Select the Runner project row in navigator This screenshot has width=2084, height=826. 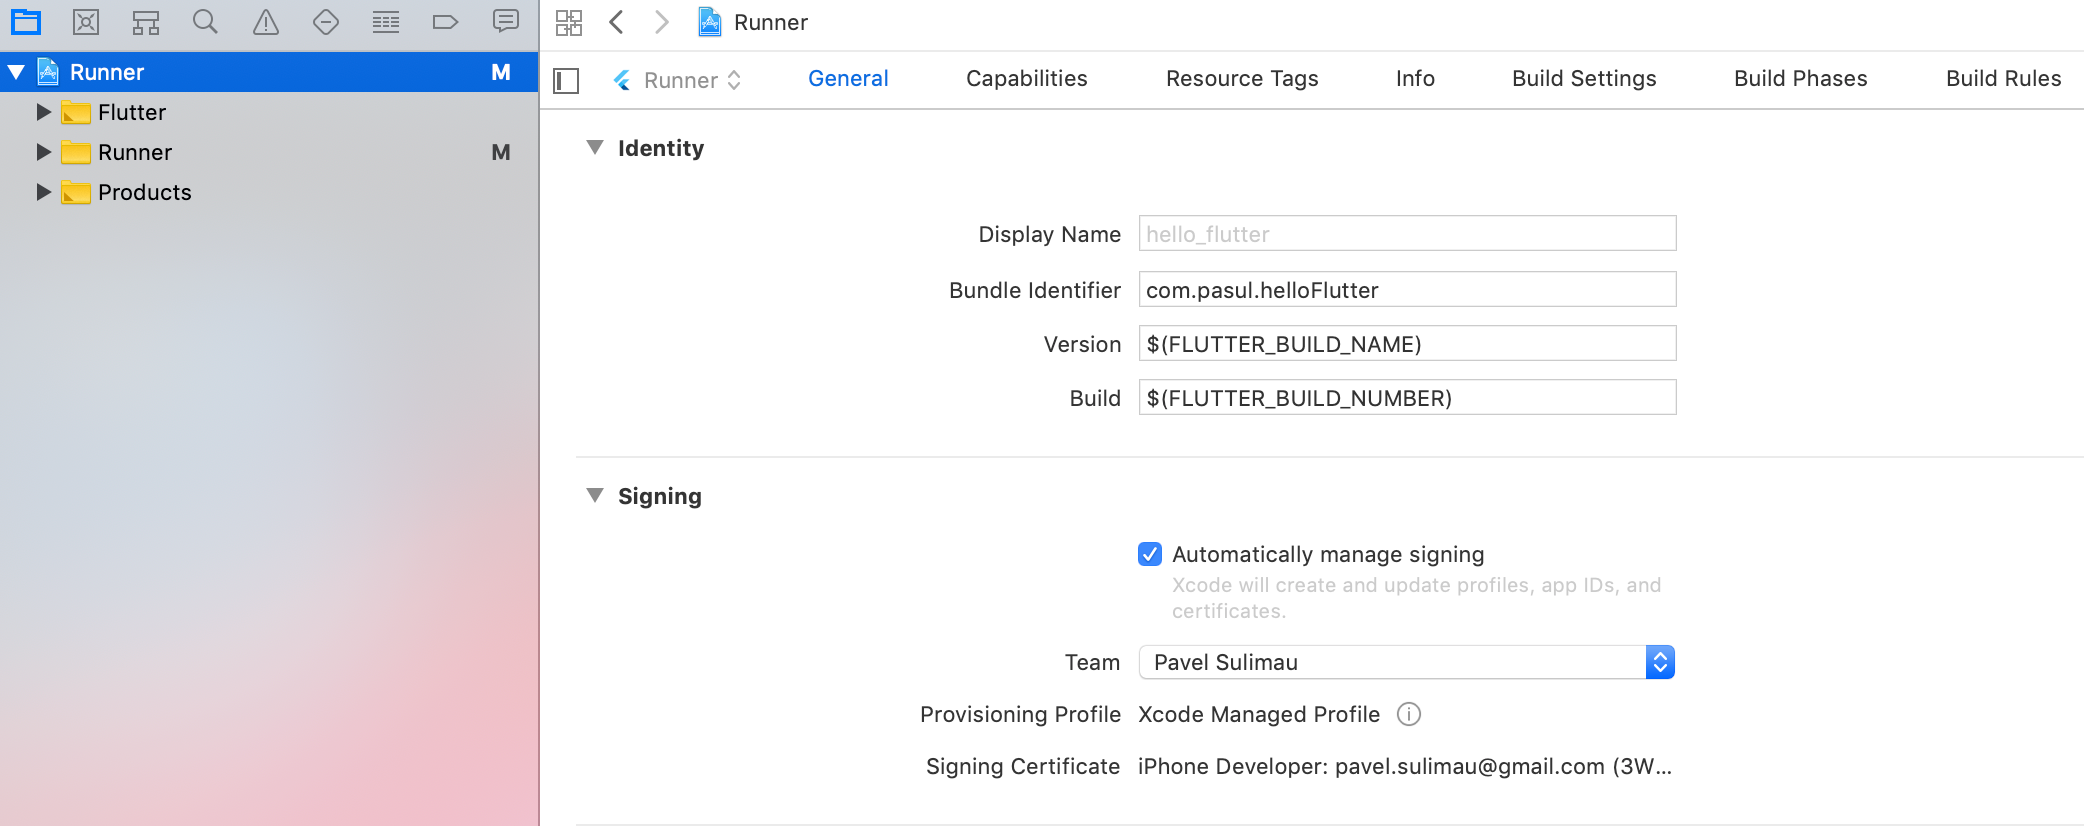269,72
